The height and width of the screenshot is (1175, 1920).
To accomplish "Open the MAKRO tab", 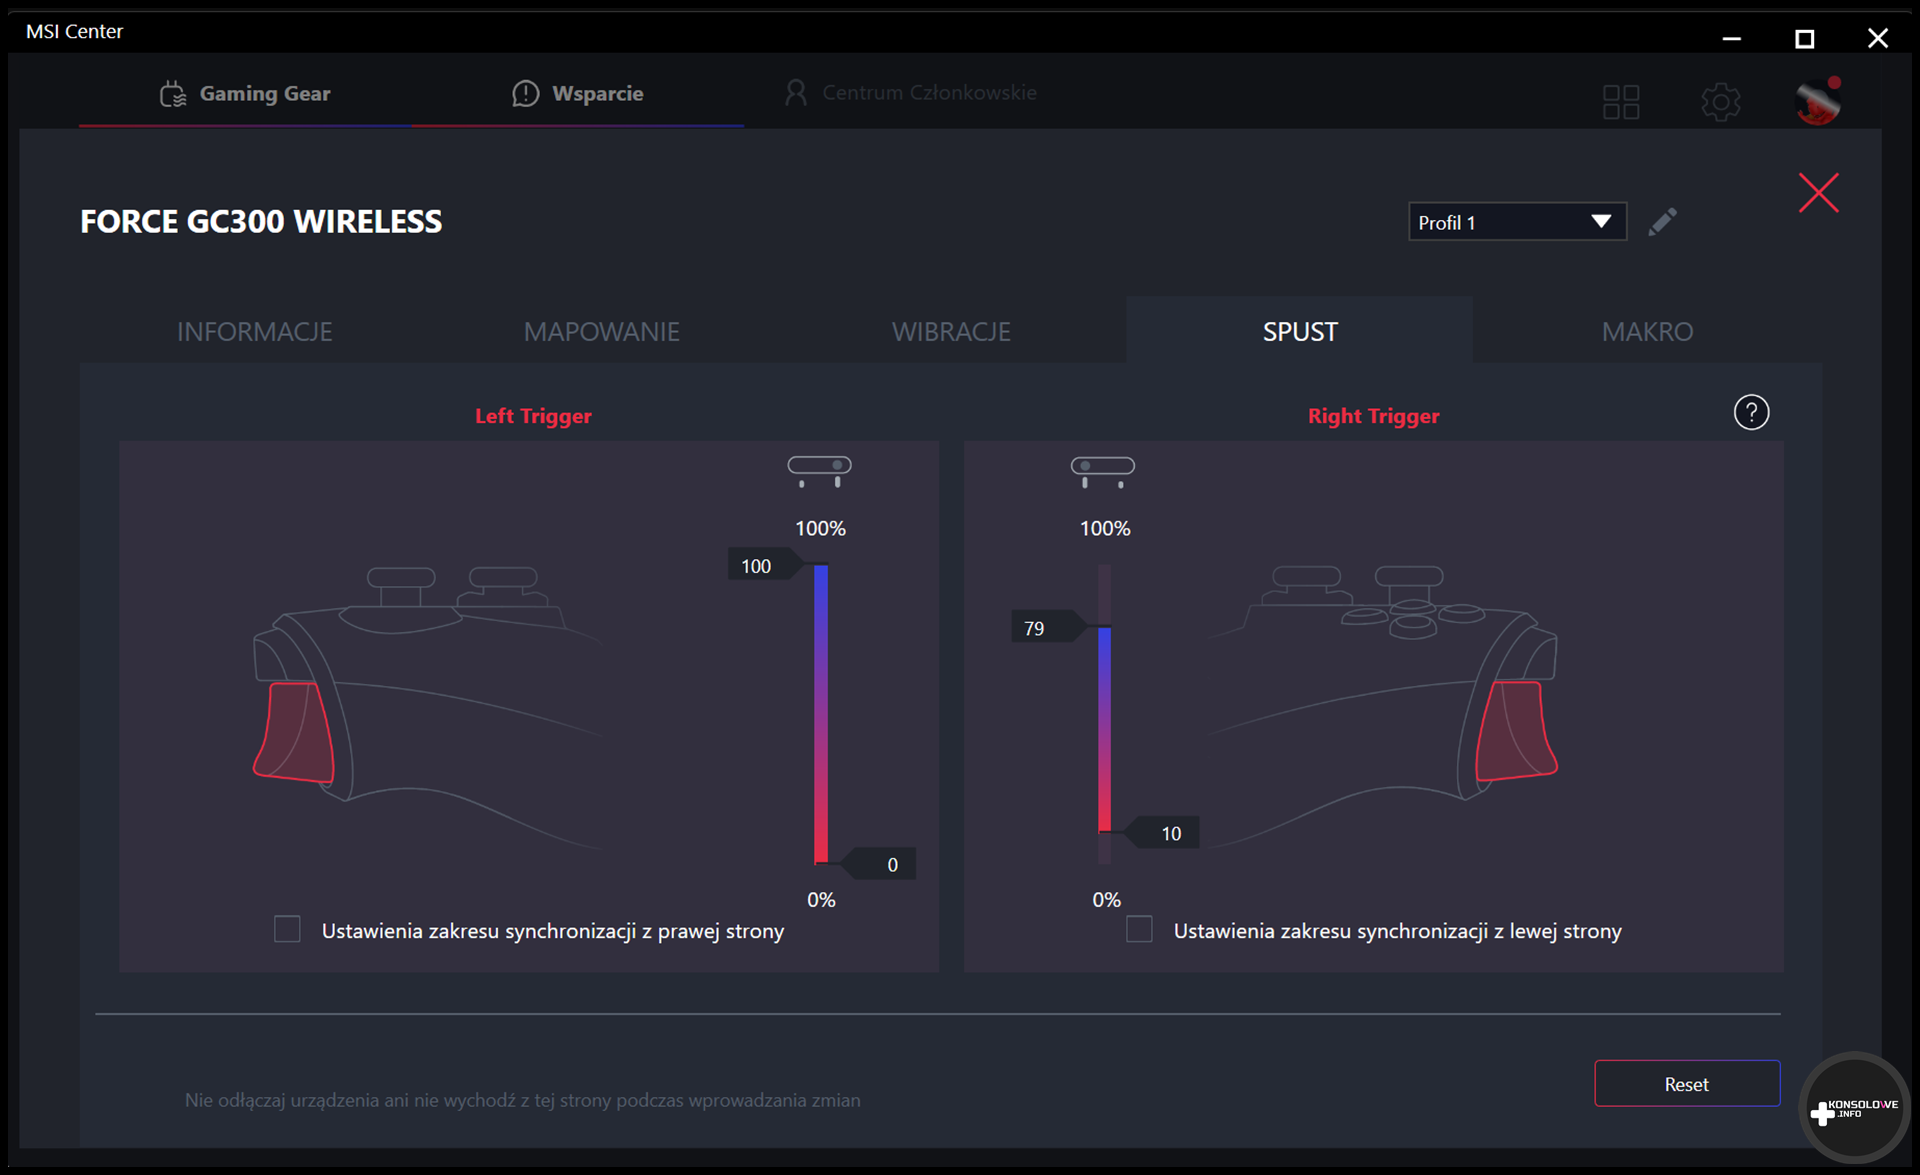I will [1646, 332].
